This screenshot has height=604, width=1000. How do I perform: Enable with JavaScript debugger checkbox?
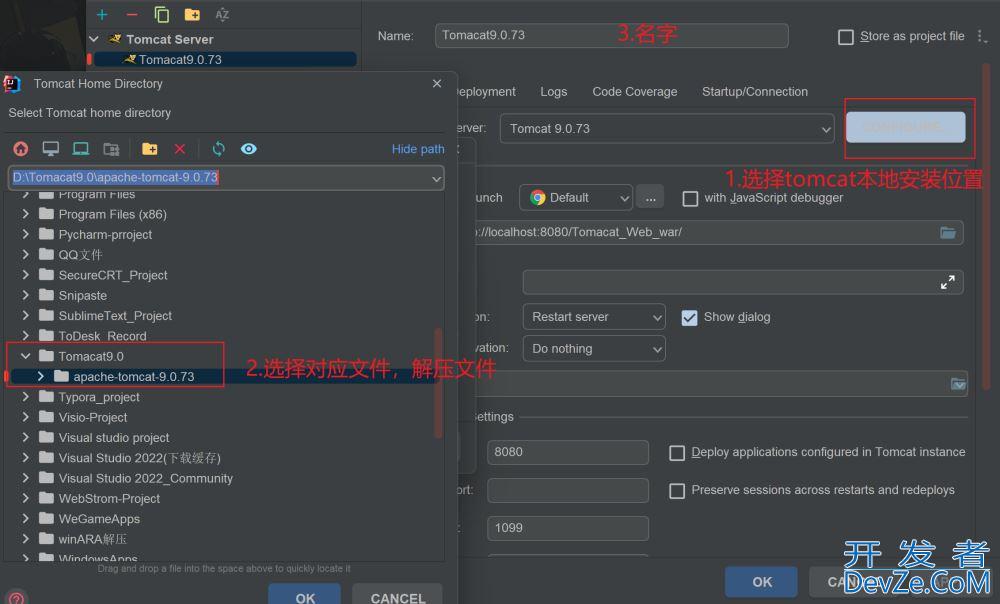pyautogui.click(x=690, y=198)
